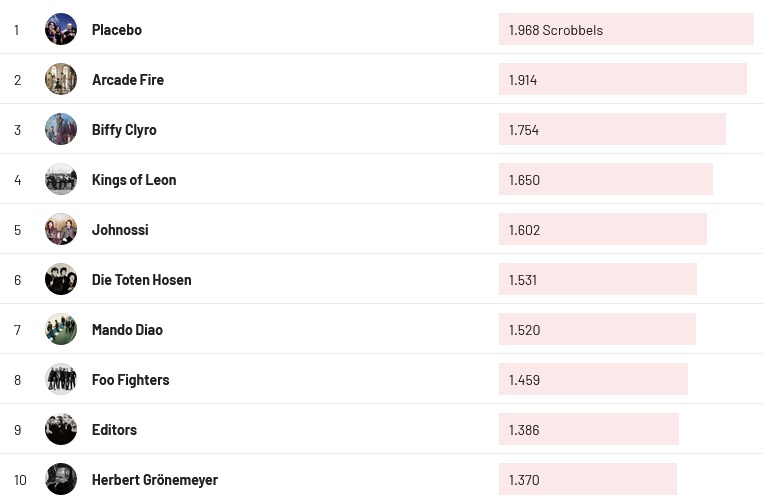Viewport: 763px width, 503px height.
Task: Click Placebo's round avatar image
Action: tap(61, 29)
